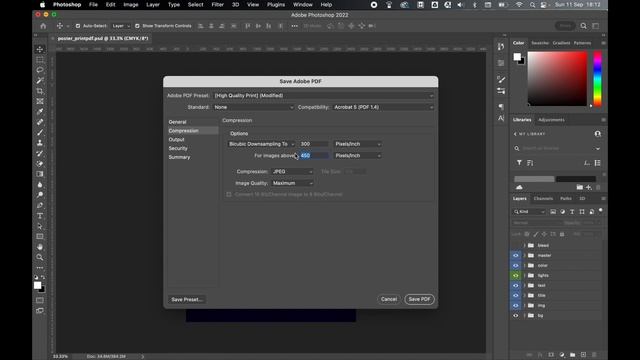
Task: Pick a color in the red color field
Action: 557,79
